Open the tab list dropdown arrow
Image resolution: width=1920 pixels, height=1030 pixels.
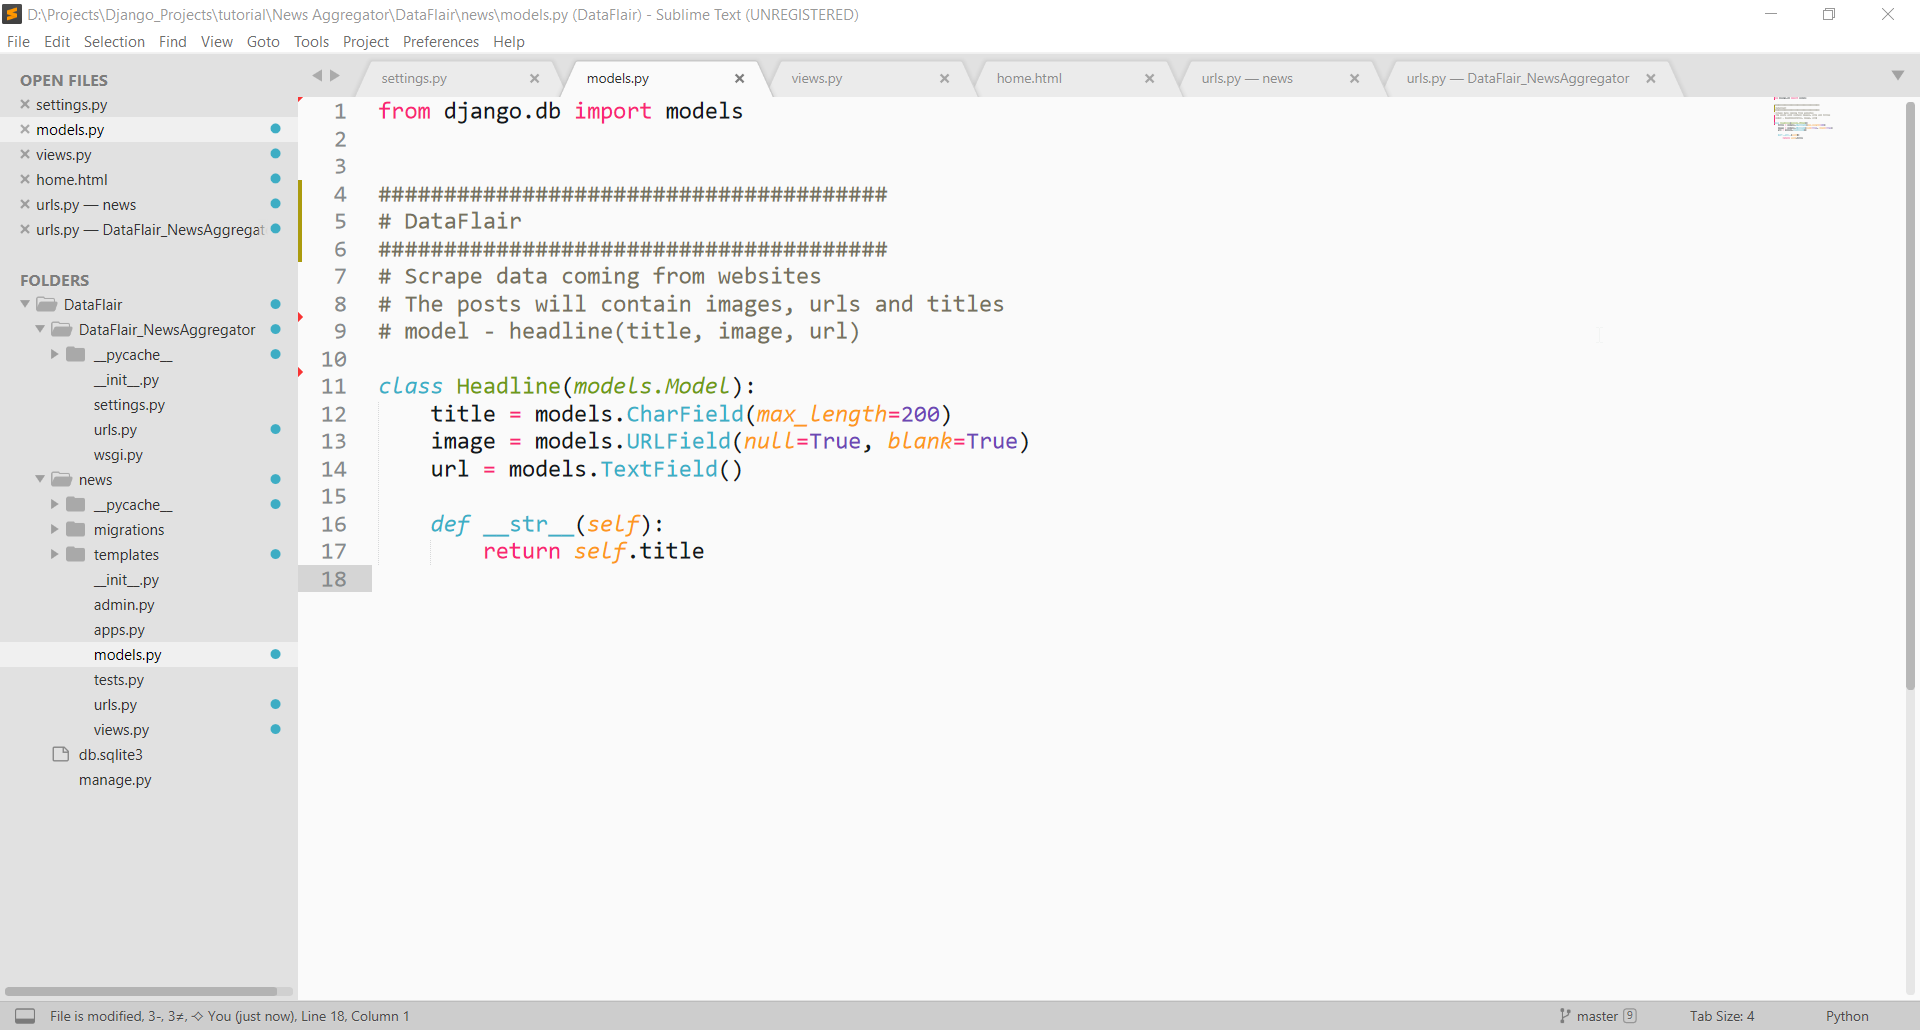(1897, 76)
